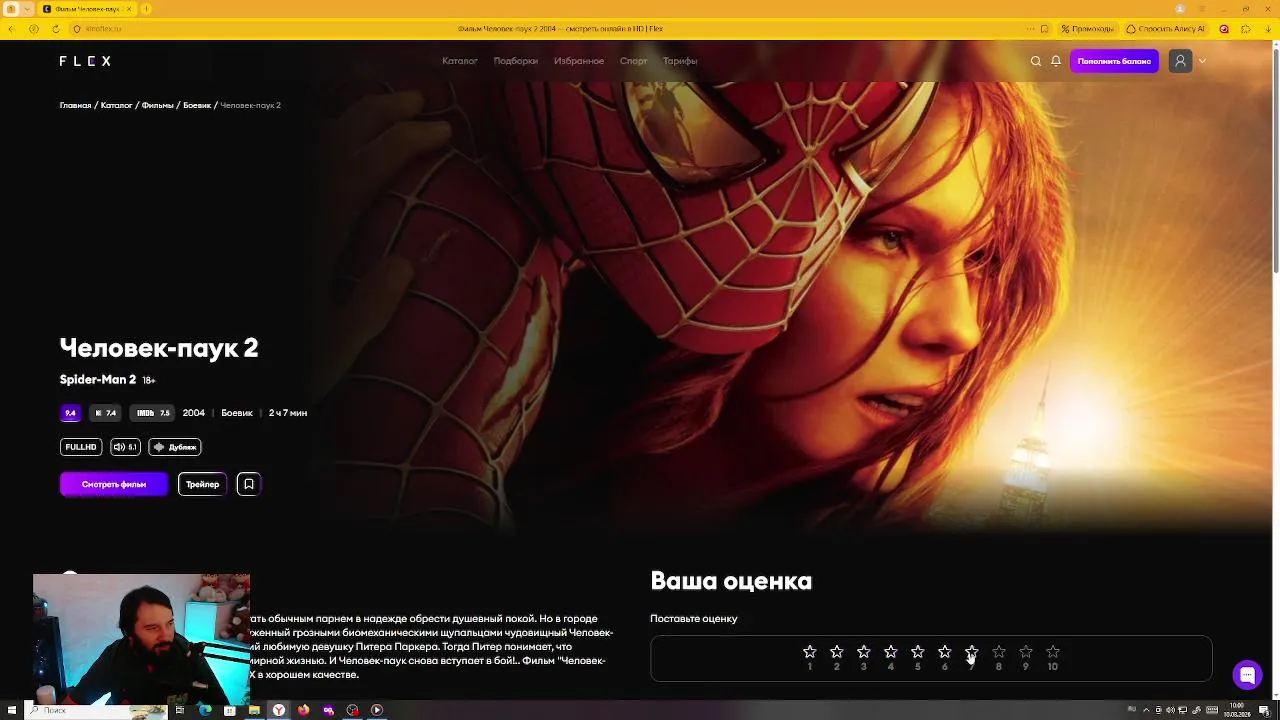Open Firefox from the taskbar

click(304, 710)
